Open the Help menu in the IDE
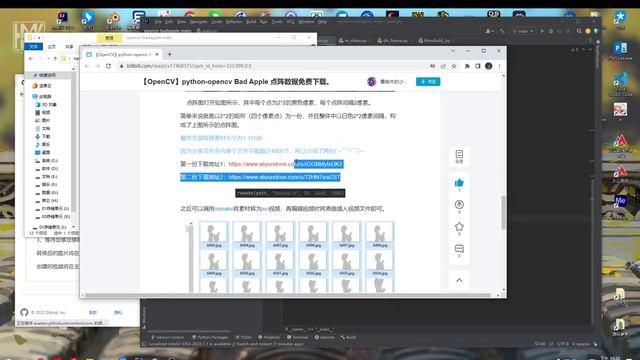Screen dimensions: 640x360 [322, 22]
